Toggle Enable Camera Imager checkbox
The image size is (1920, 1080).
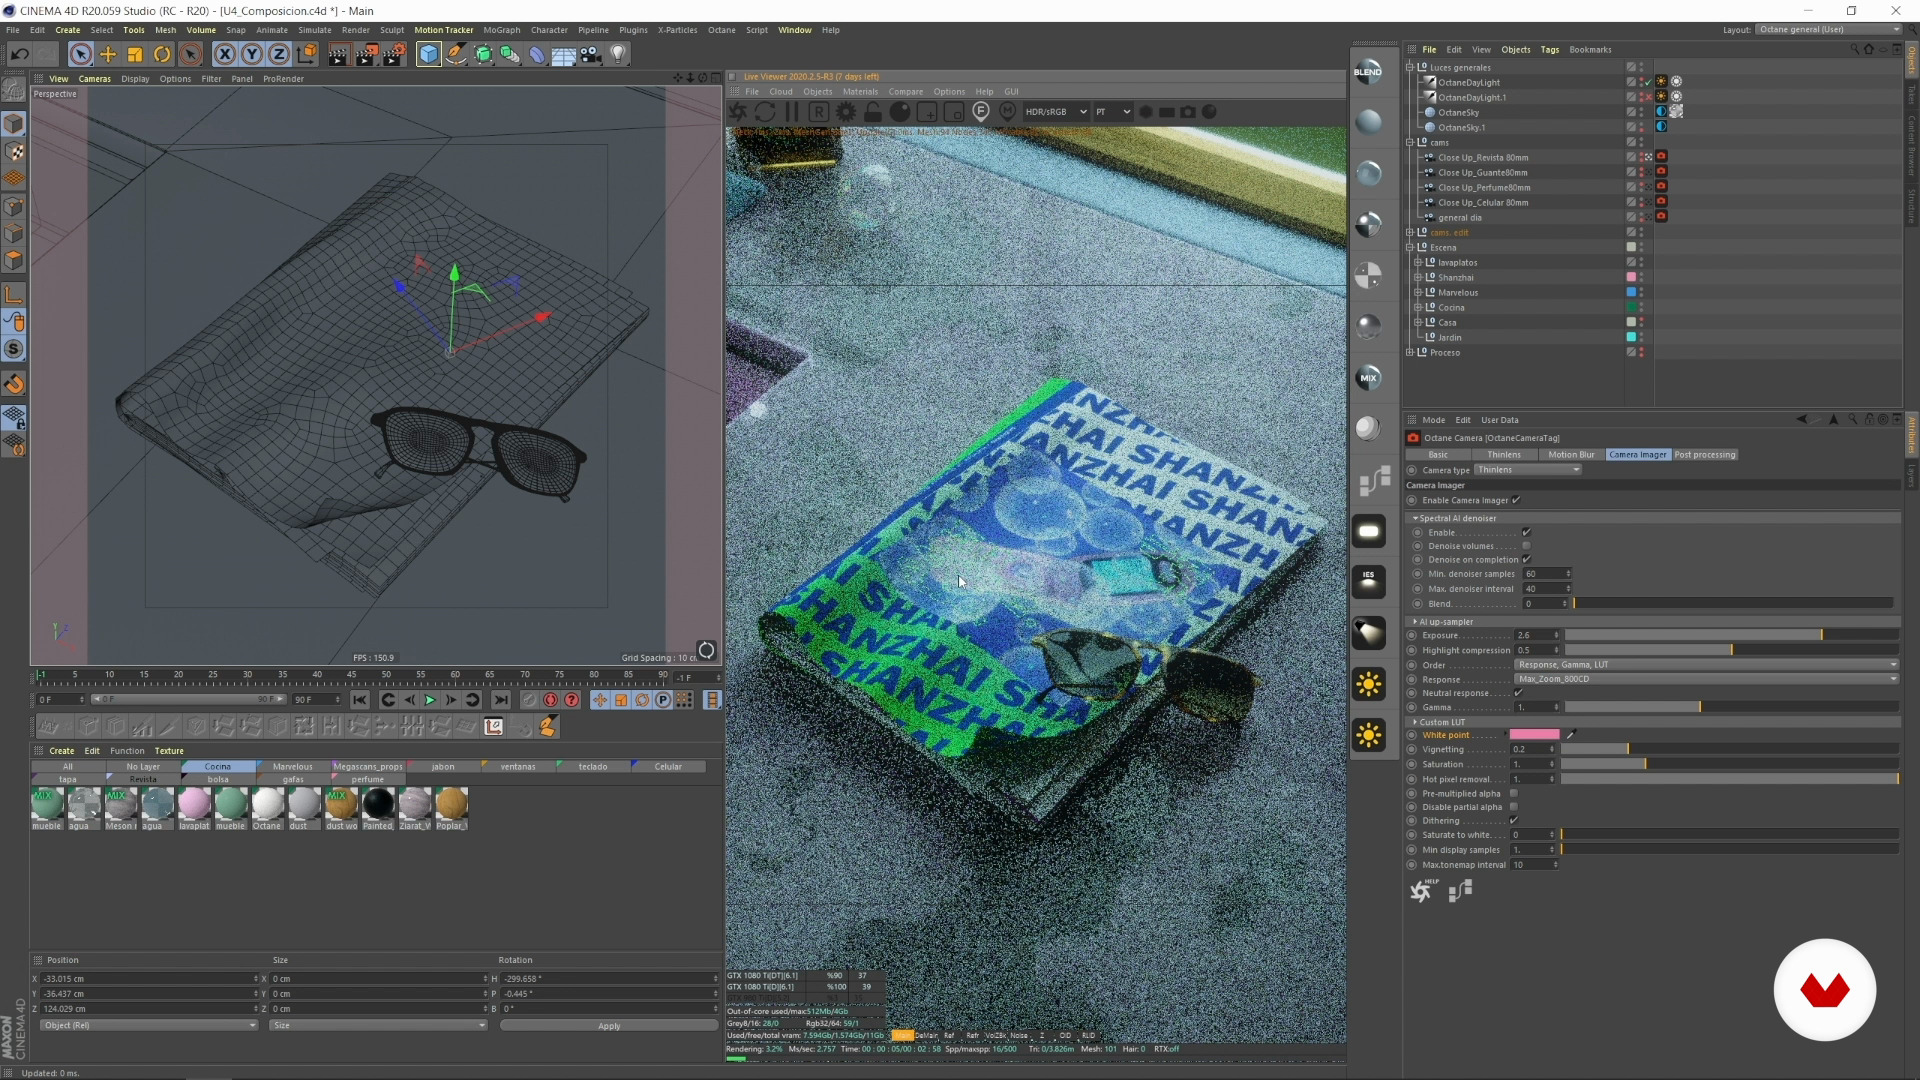click(1516, 500)
